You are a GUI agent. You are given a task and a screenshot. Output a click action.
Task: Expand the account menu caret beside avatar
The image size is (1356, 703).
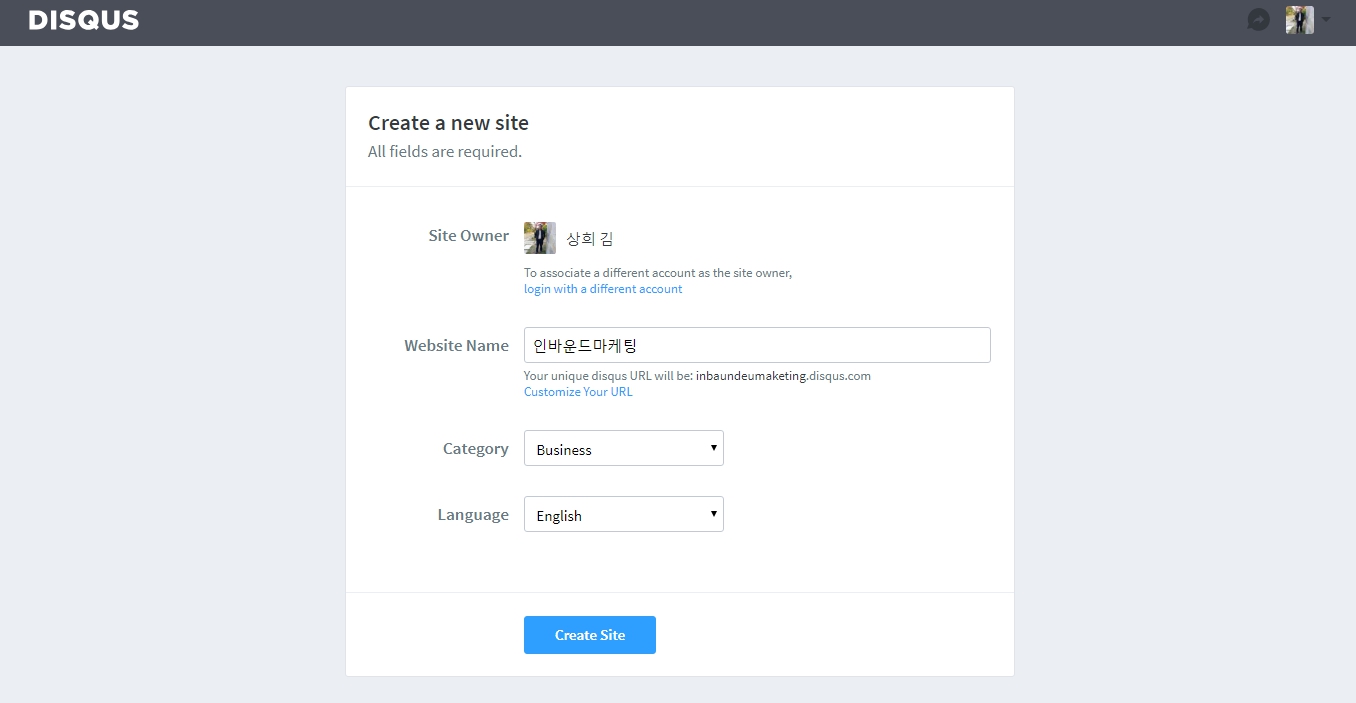coord(1326,20)
